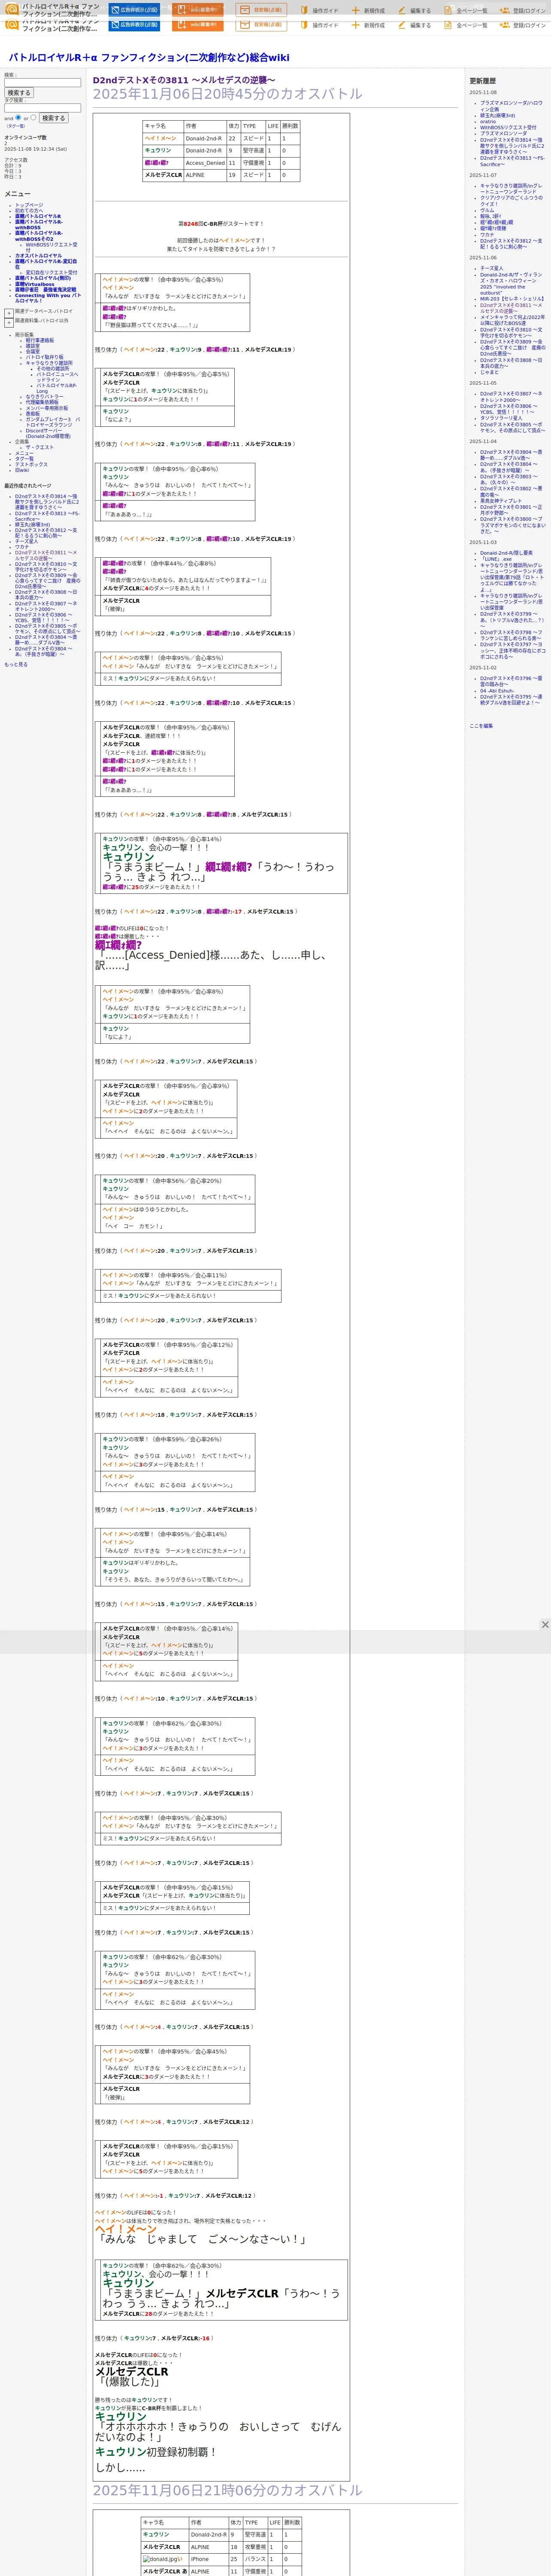Screen dimensions: 551x2576
Task: Select the "and" tag search radio button
Action: pyautogui.click(x=18, y=117)
